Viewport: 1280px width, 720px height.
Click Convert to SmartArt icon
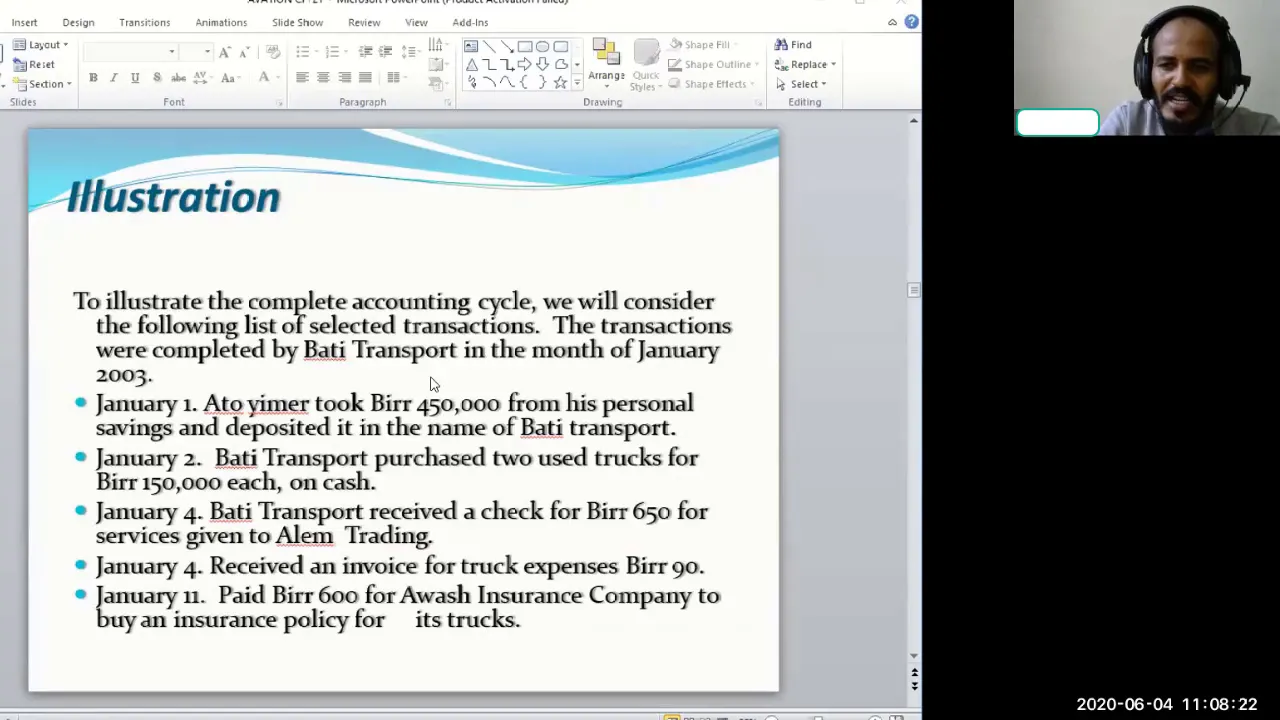[x=438, y=84]
